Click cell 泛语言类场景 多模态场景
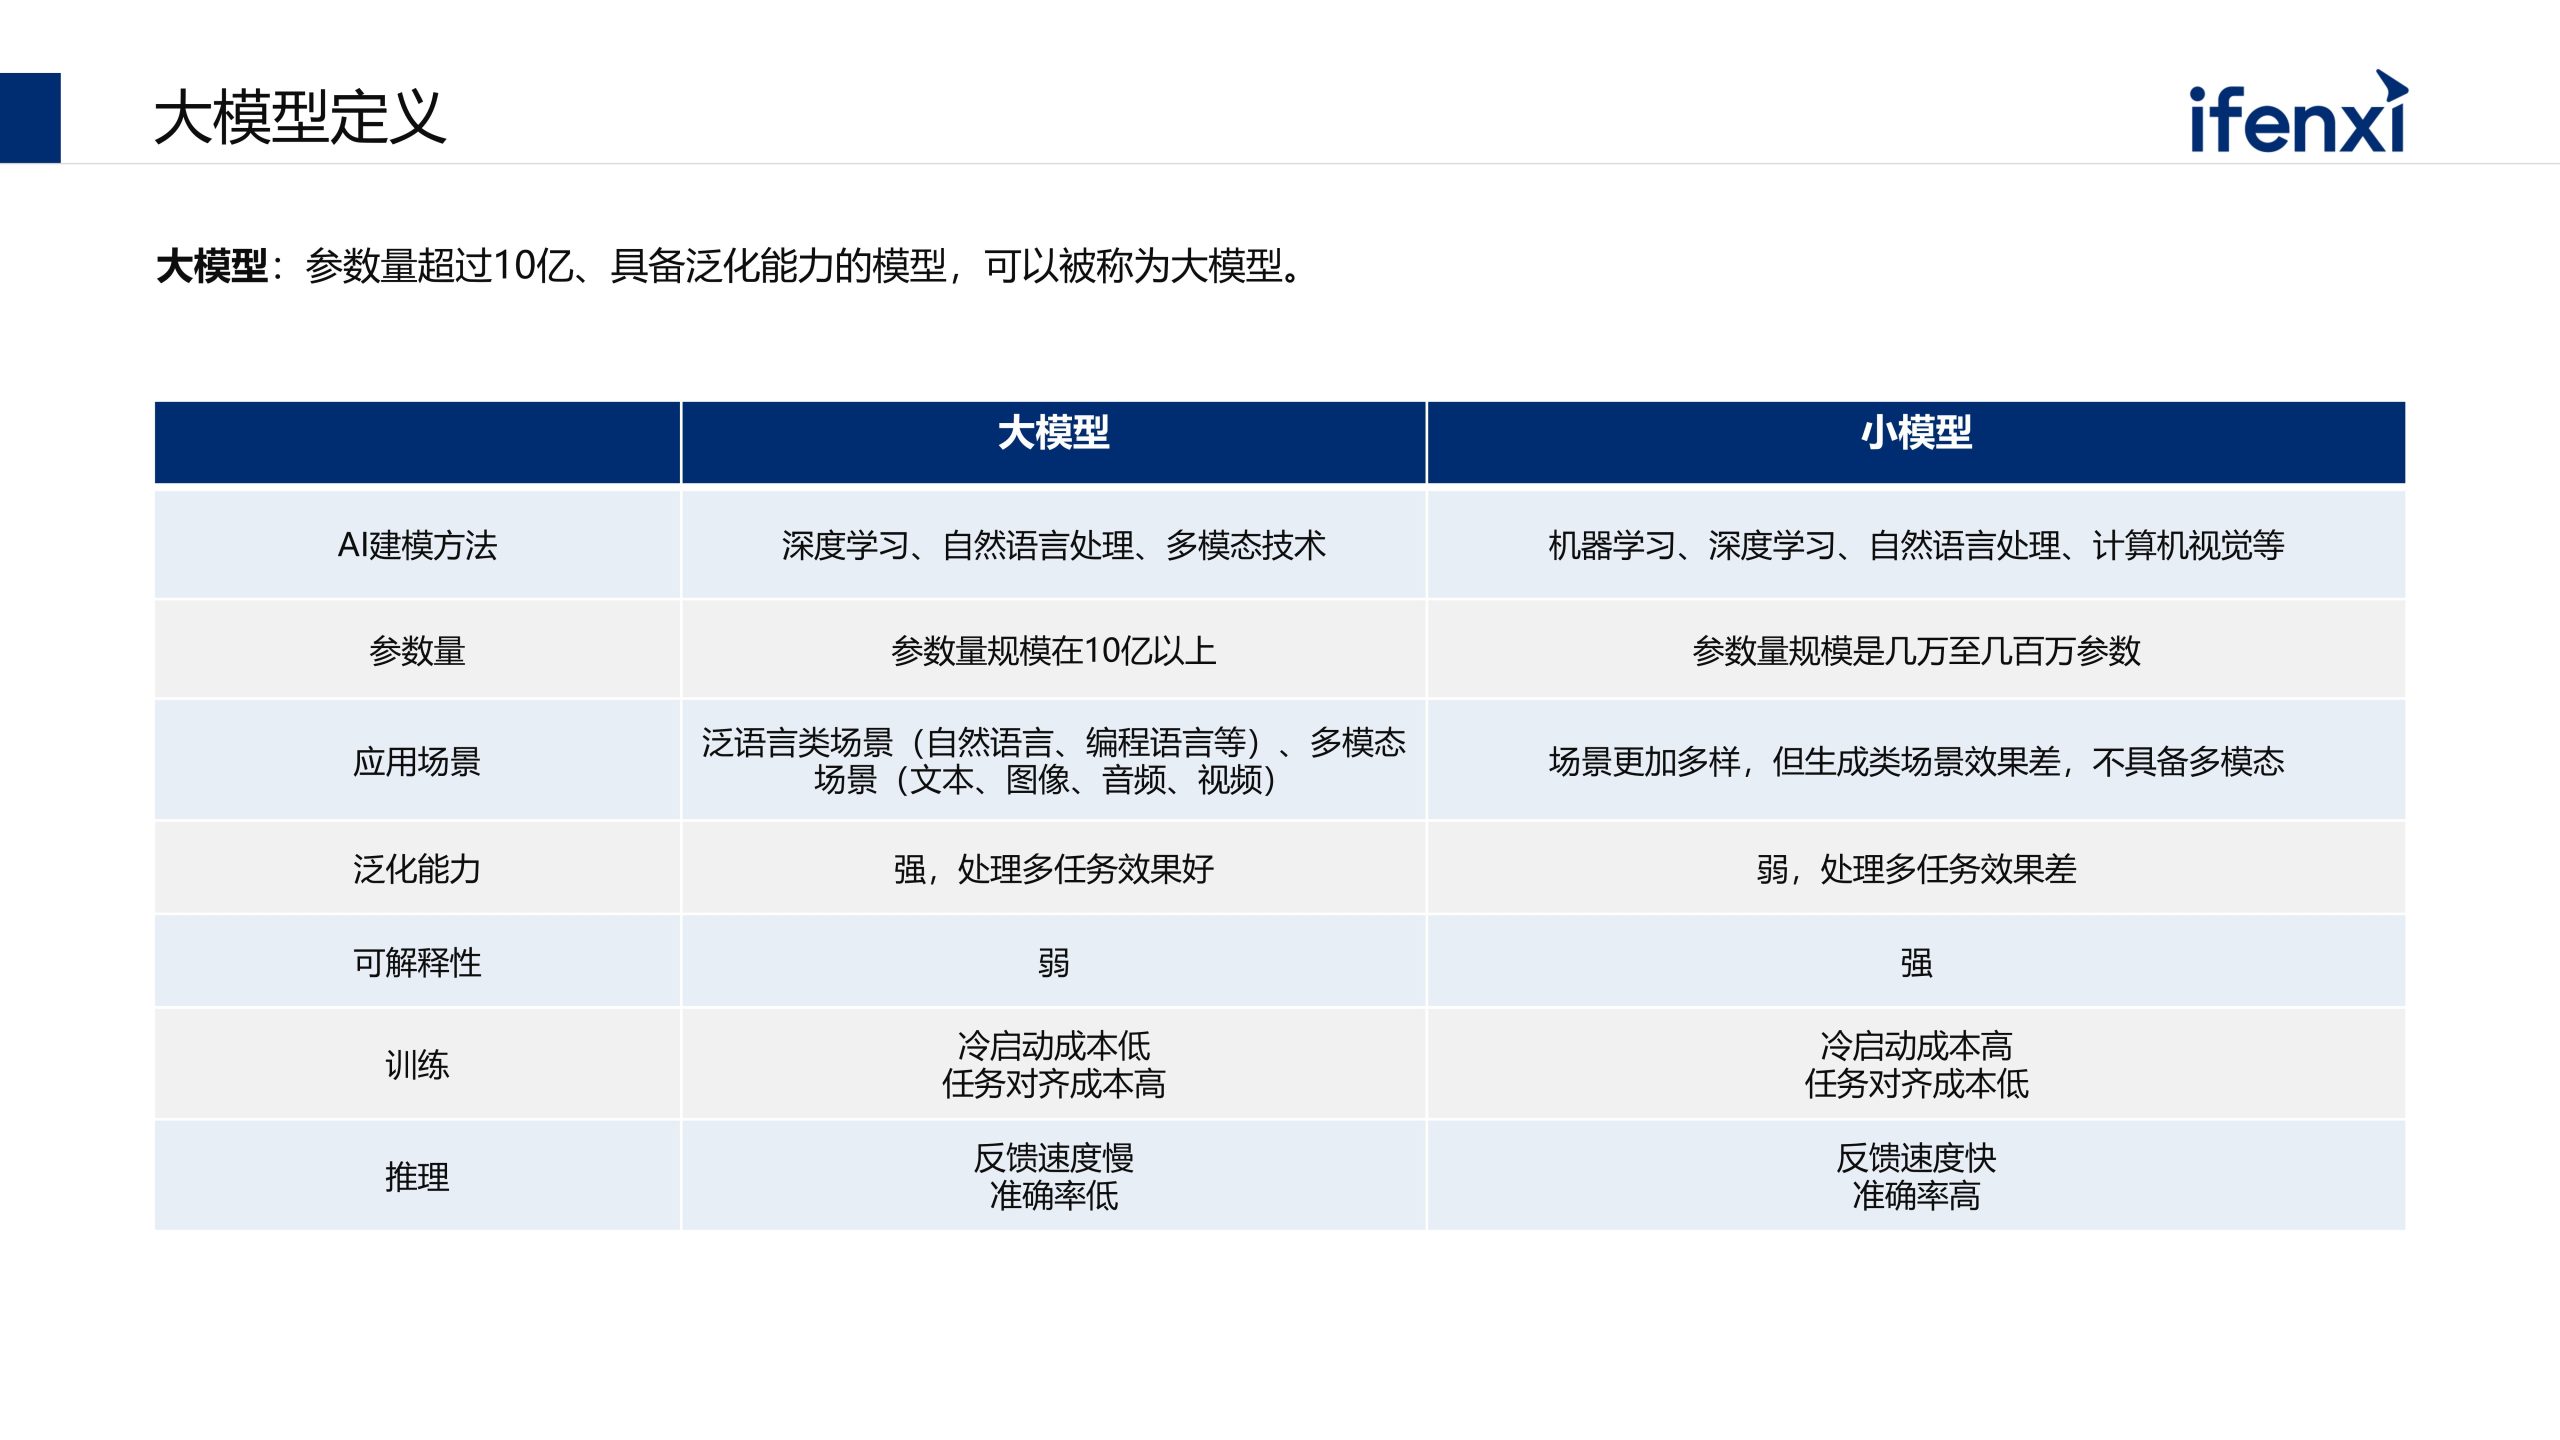This screenshot has width=2560, height=1440. 1053,761
